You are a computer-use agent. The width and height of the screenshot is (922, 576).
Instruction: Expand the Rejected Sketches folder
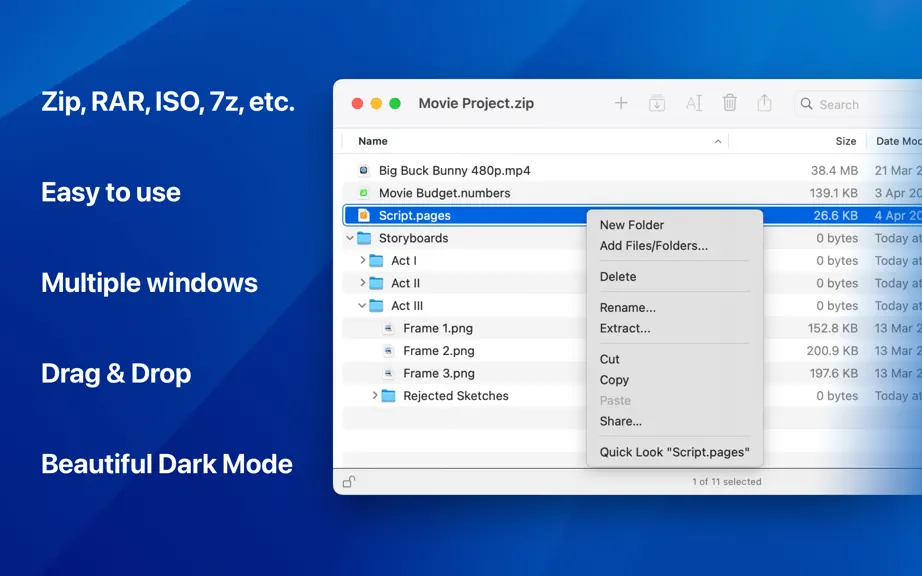point(375,396)
